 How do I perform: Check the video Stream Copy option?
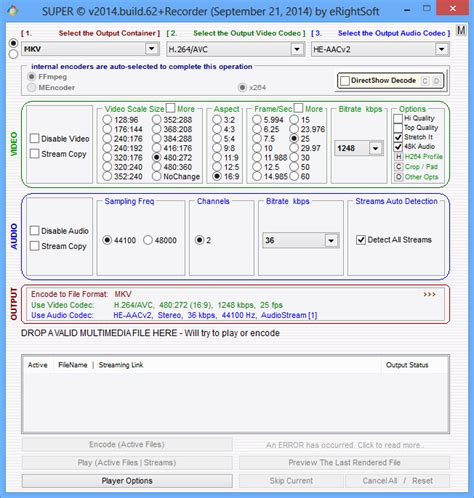pyautogui.click(x=34, y=154)
